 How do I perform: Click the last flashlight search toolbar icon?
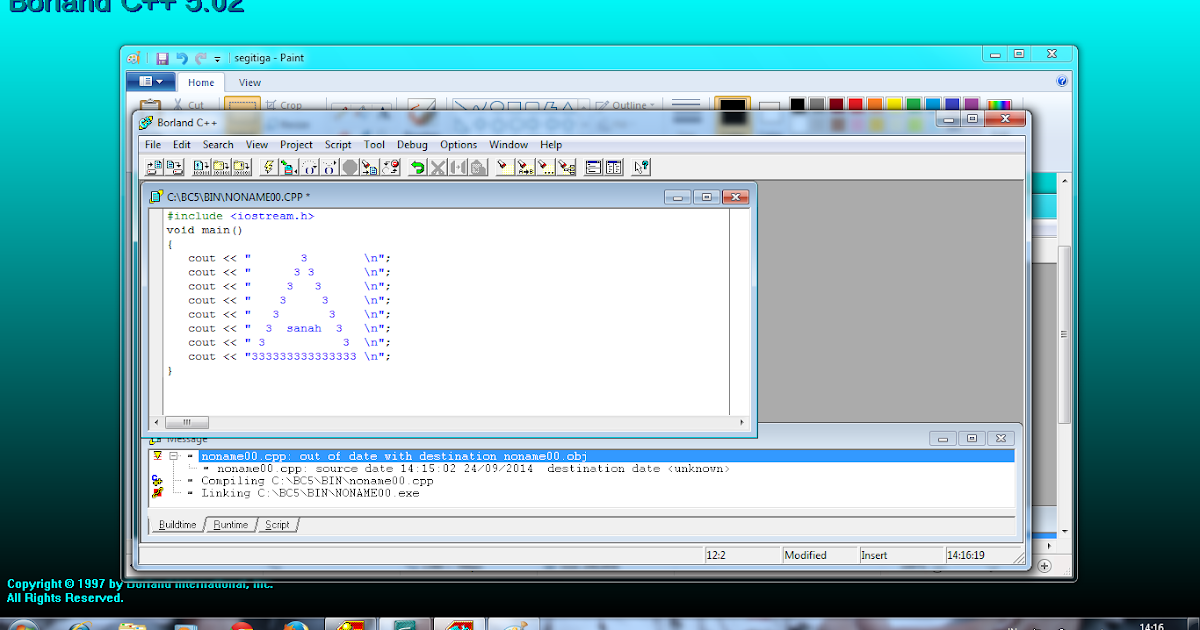coord(566,167)
